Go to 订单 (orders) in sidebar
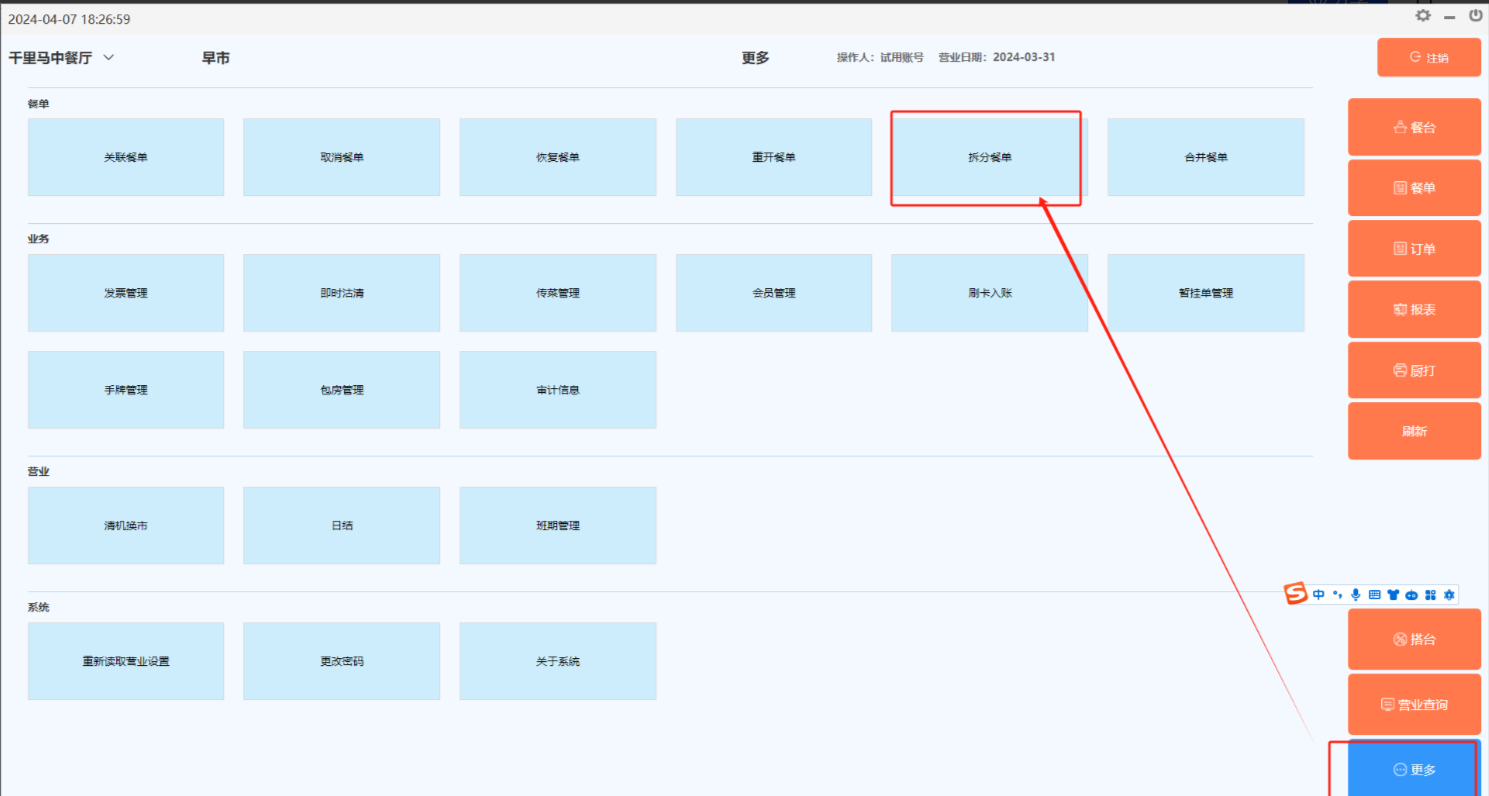1489x796 pixels. [x=1414, y=249]
